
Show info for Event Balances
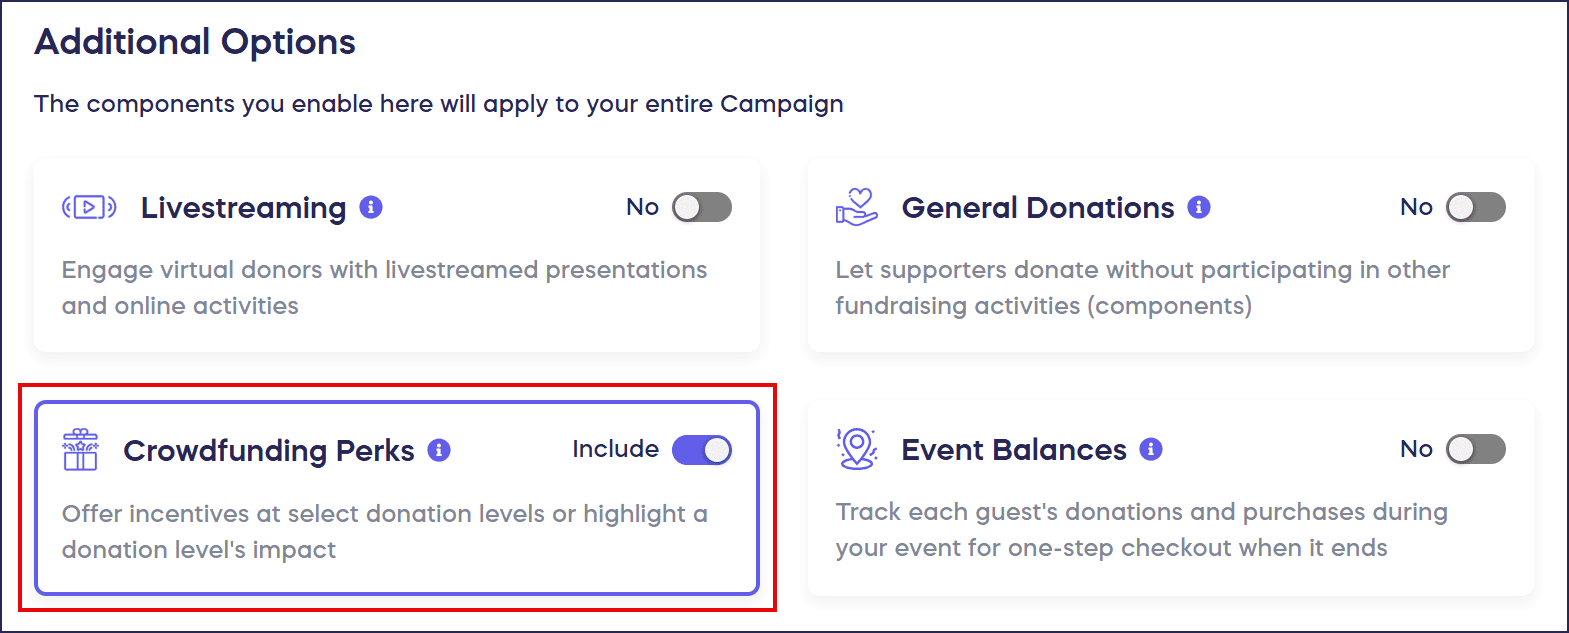click(x=1151, y=449)
